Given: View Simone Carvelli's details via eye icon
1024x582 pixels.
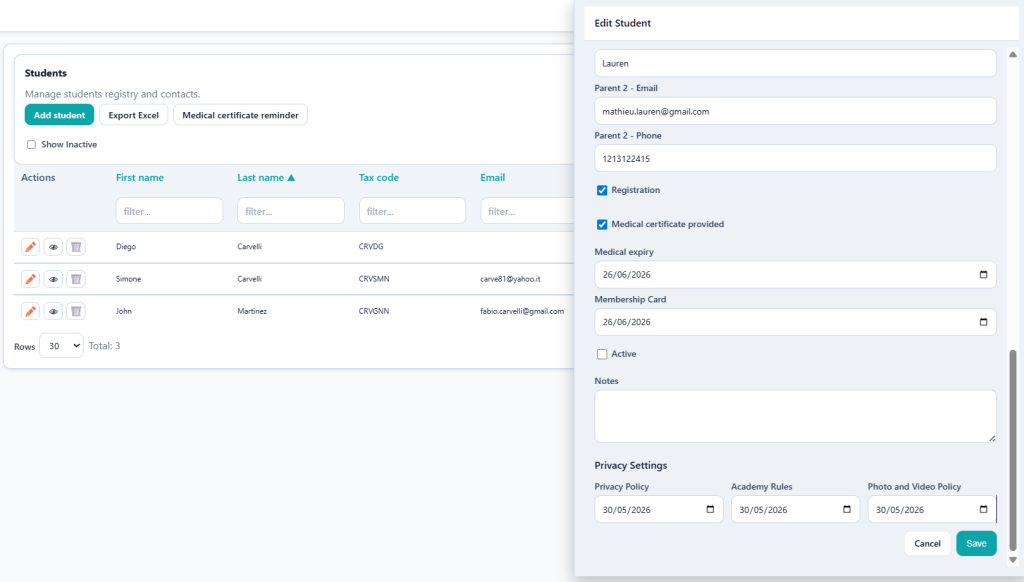Looking at the screenshot, I should point(52,279).
